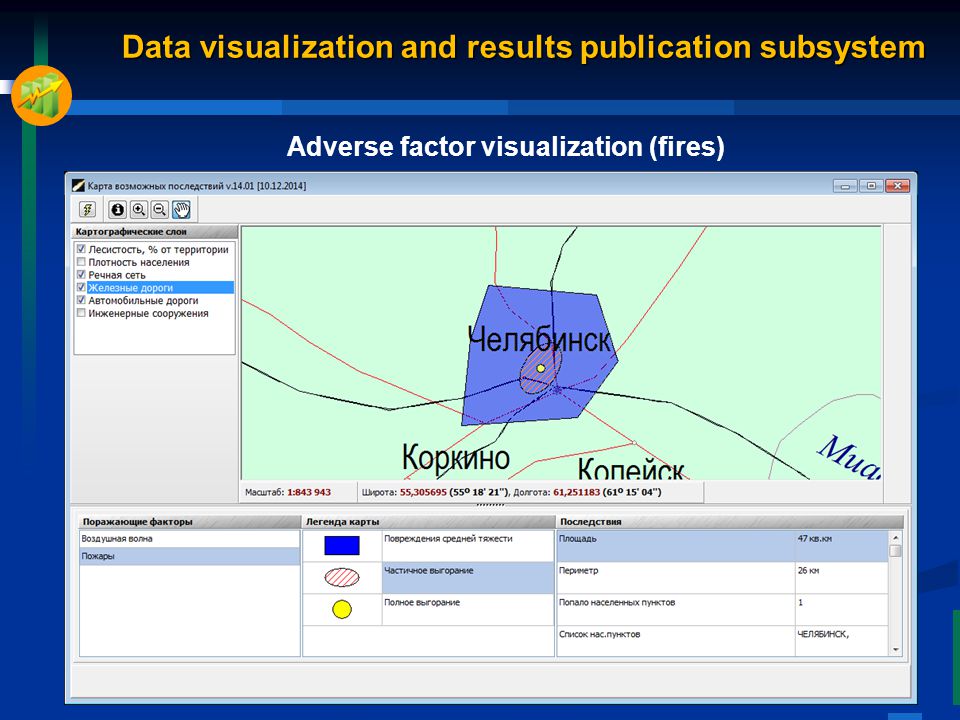Click Список нас.пунктов row label
The height and width of the screenshot is (720, 960).
tap(599, 634)
